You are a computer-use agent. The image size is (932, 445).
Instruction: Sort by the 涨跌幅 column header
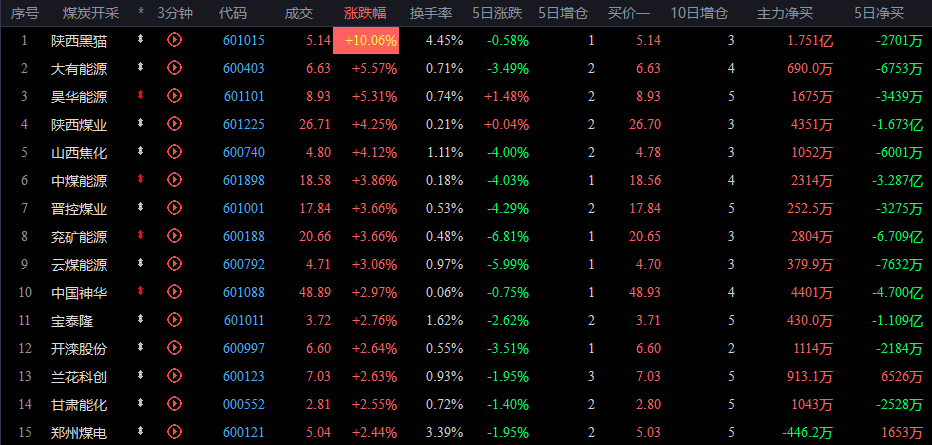tap(370, 13)
